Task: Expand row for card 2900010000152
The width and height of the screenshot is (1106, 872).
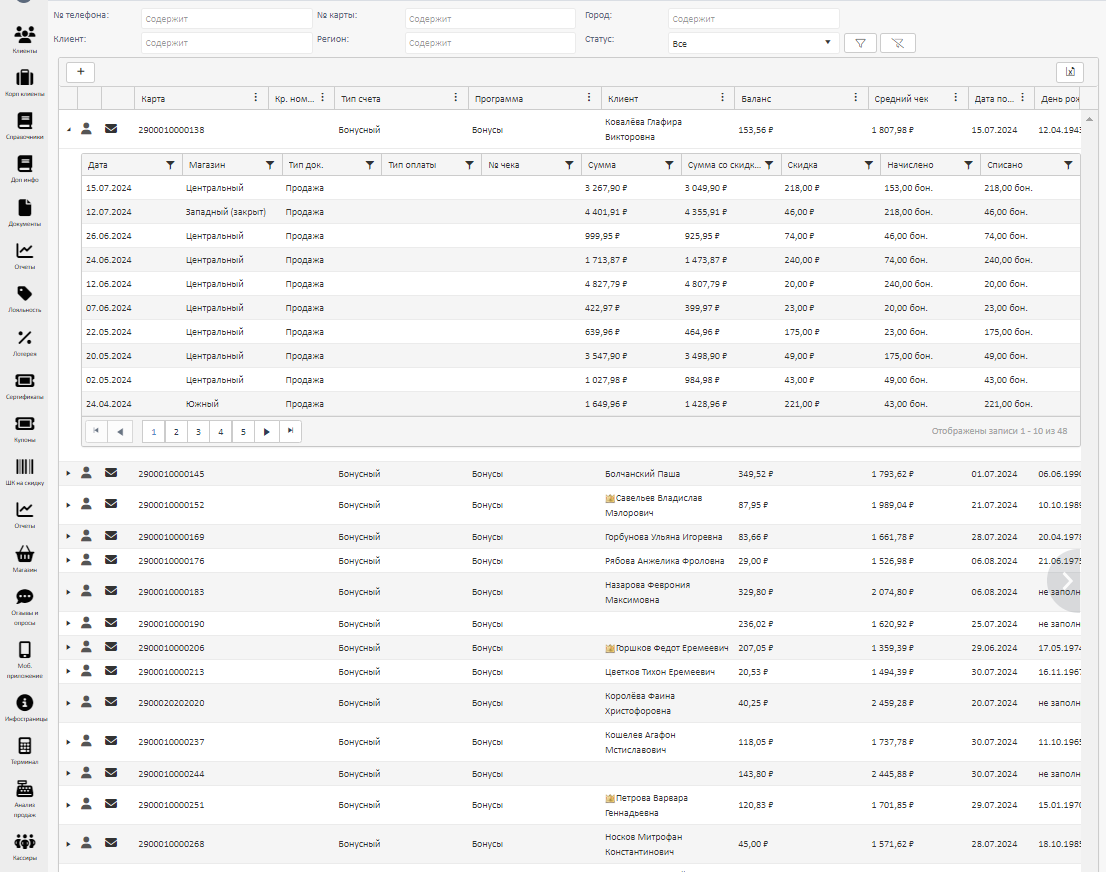Action: pos(68,505)
